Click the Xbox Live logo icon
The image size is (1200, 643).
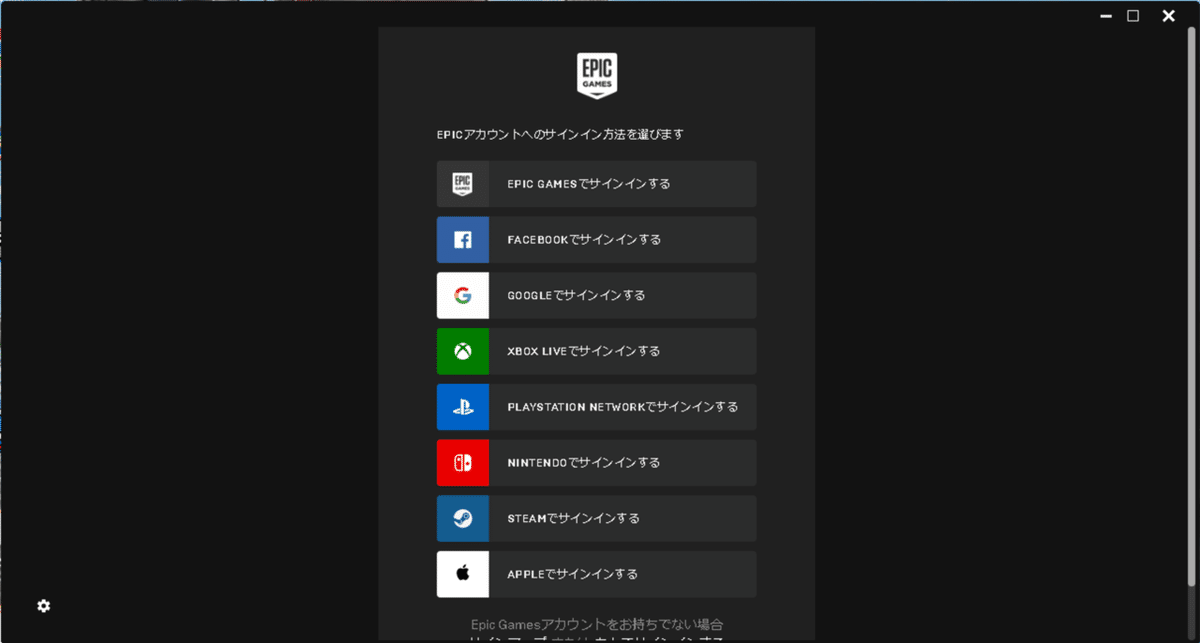(x=462, y=351)
